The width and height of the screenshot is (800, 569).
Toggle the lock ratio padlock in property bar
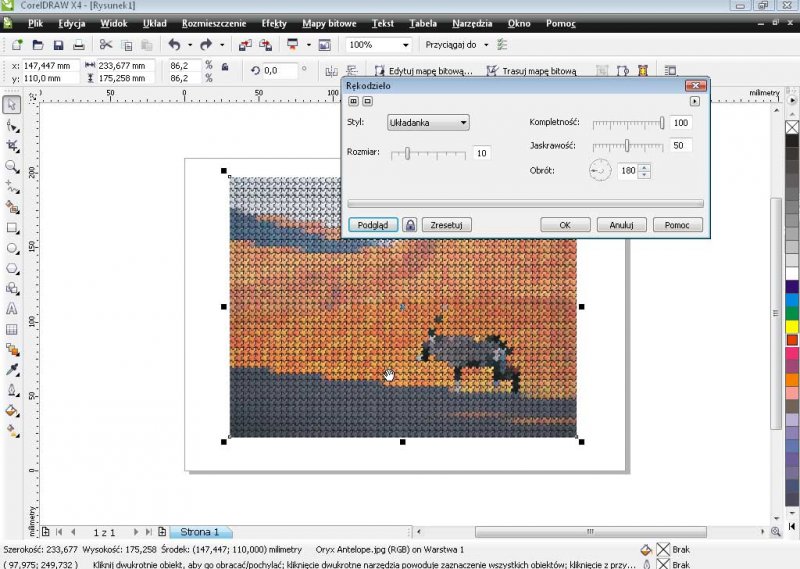pos(225,68)
